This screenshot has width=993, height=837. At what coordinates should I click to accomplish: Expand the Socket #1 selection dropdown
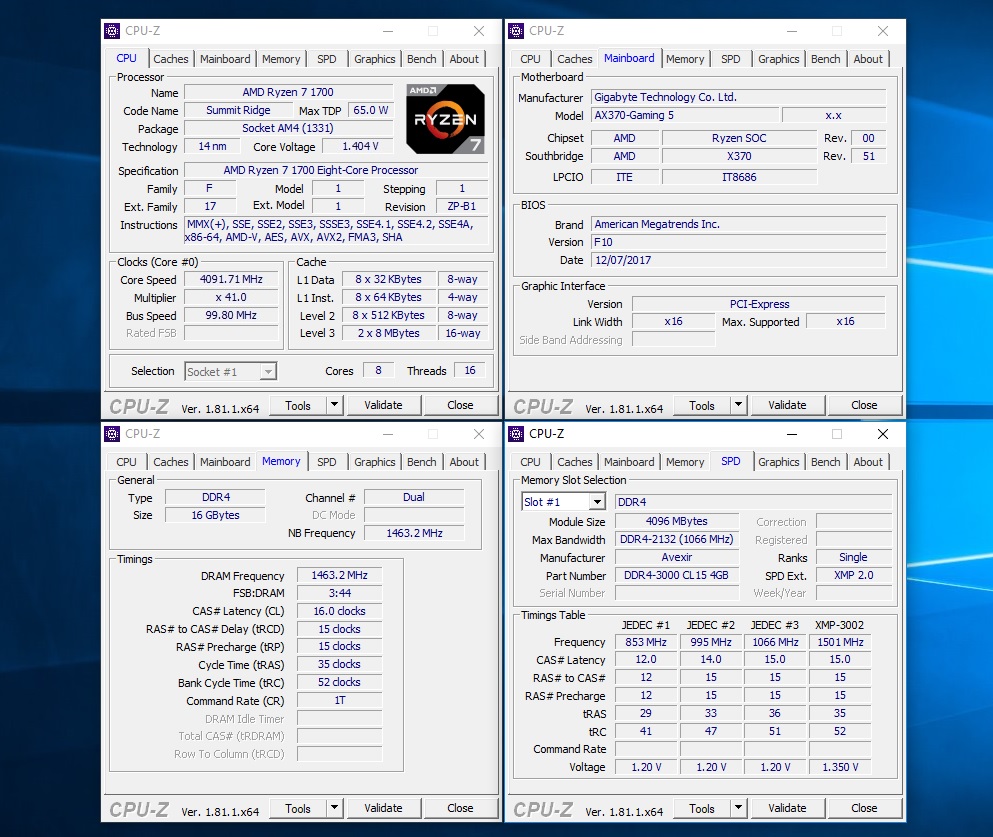[269, 372]
